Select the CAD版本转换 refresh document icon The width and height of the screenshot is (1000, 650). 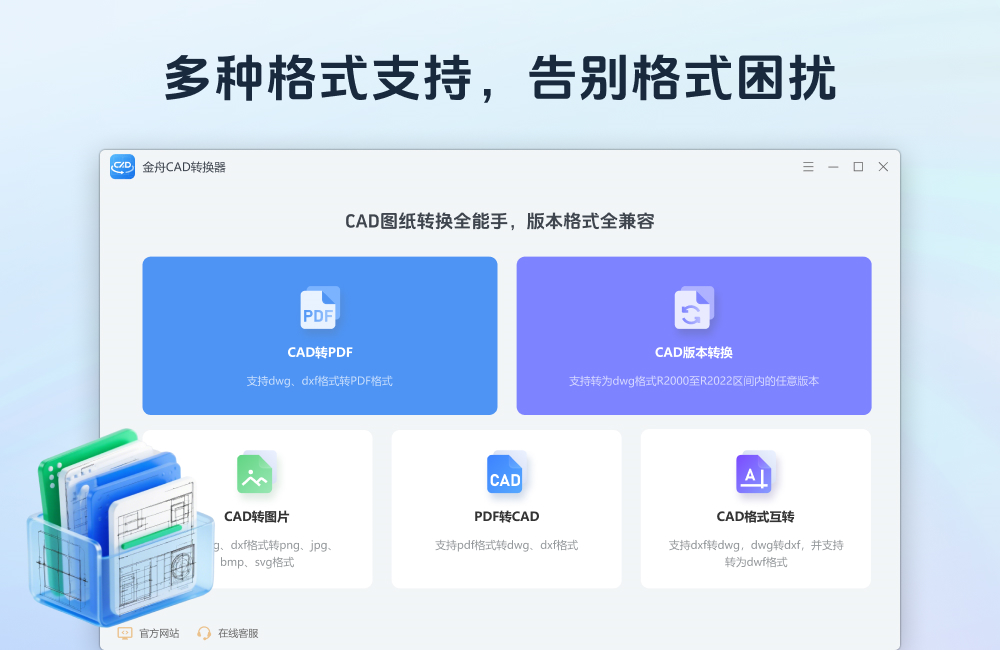pyautogui.click(x=693, y=308)
